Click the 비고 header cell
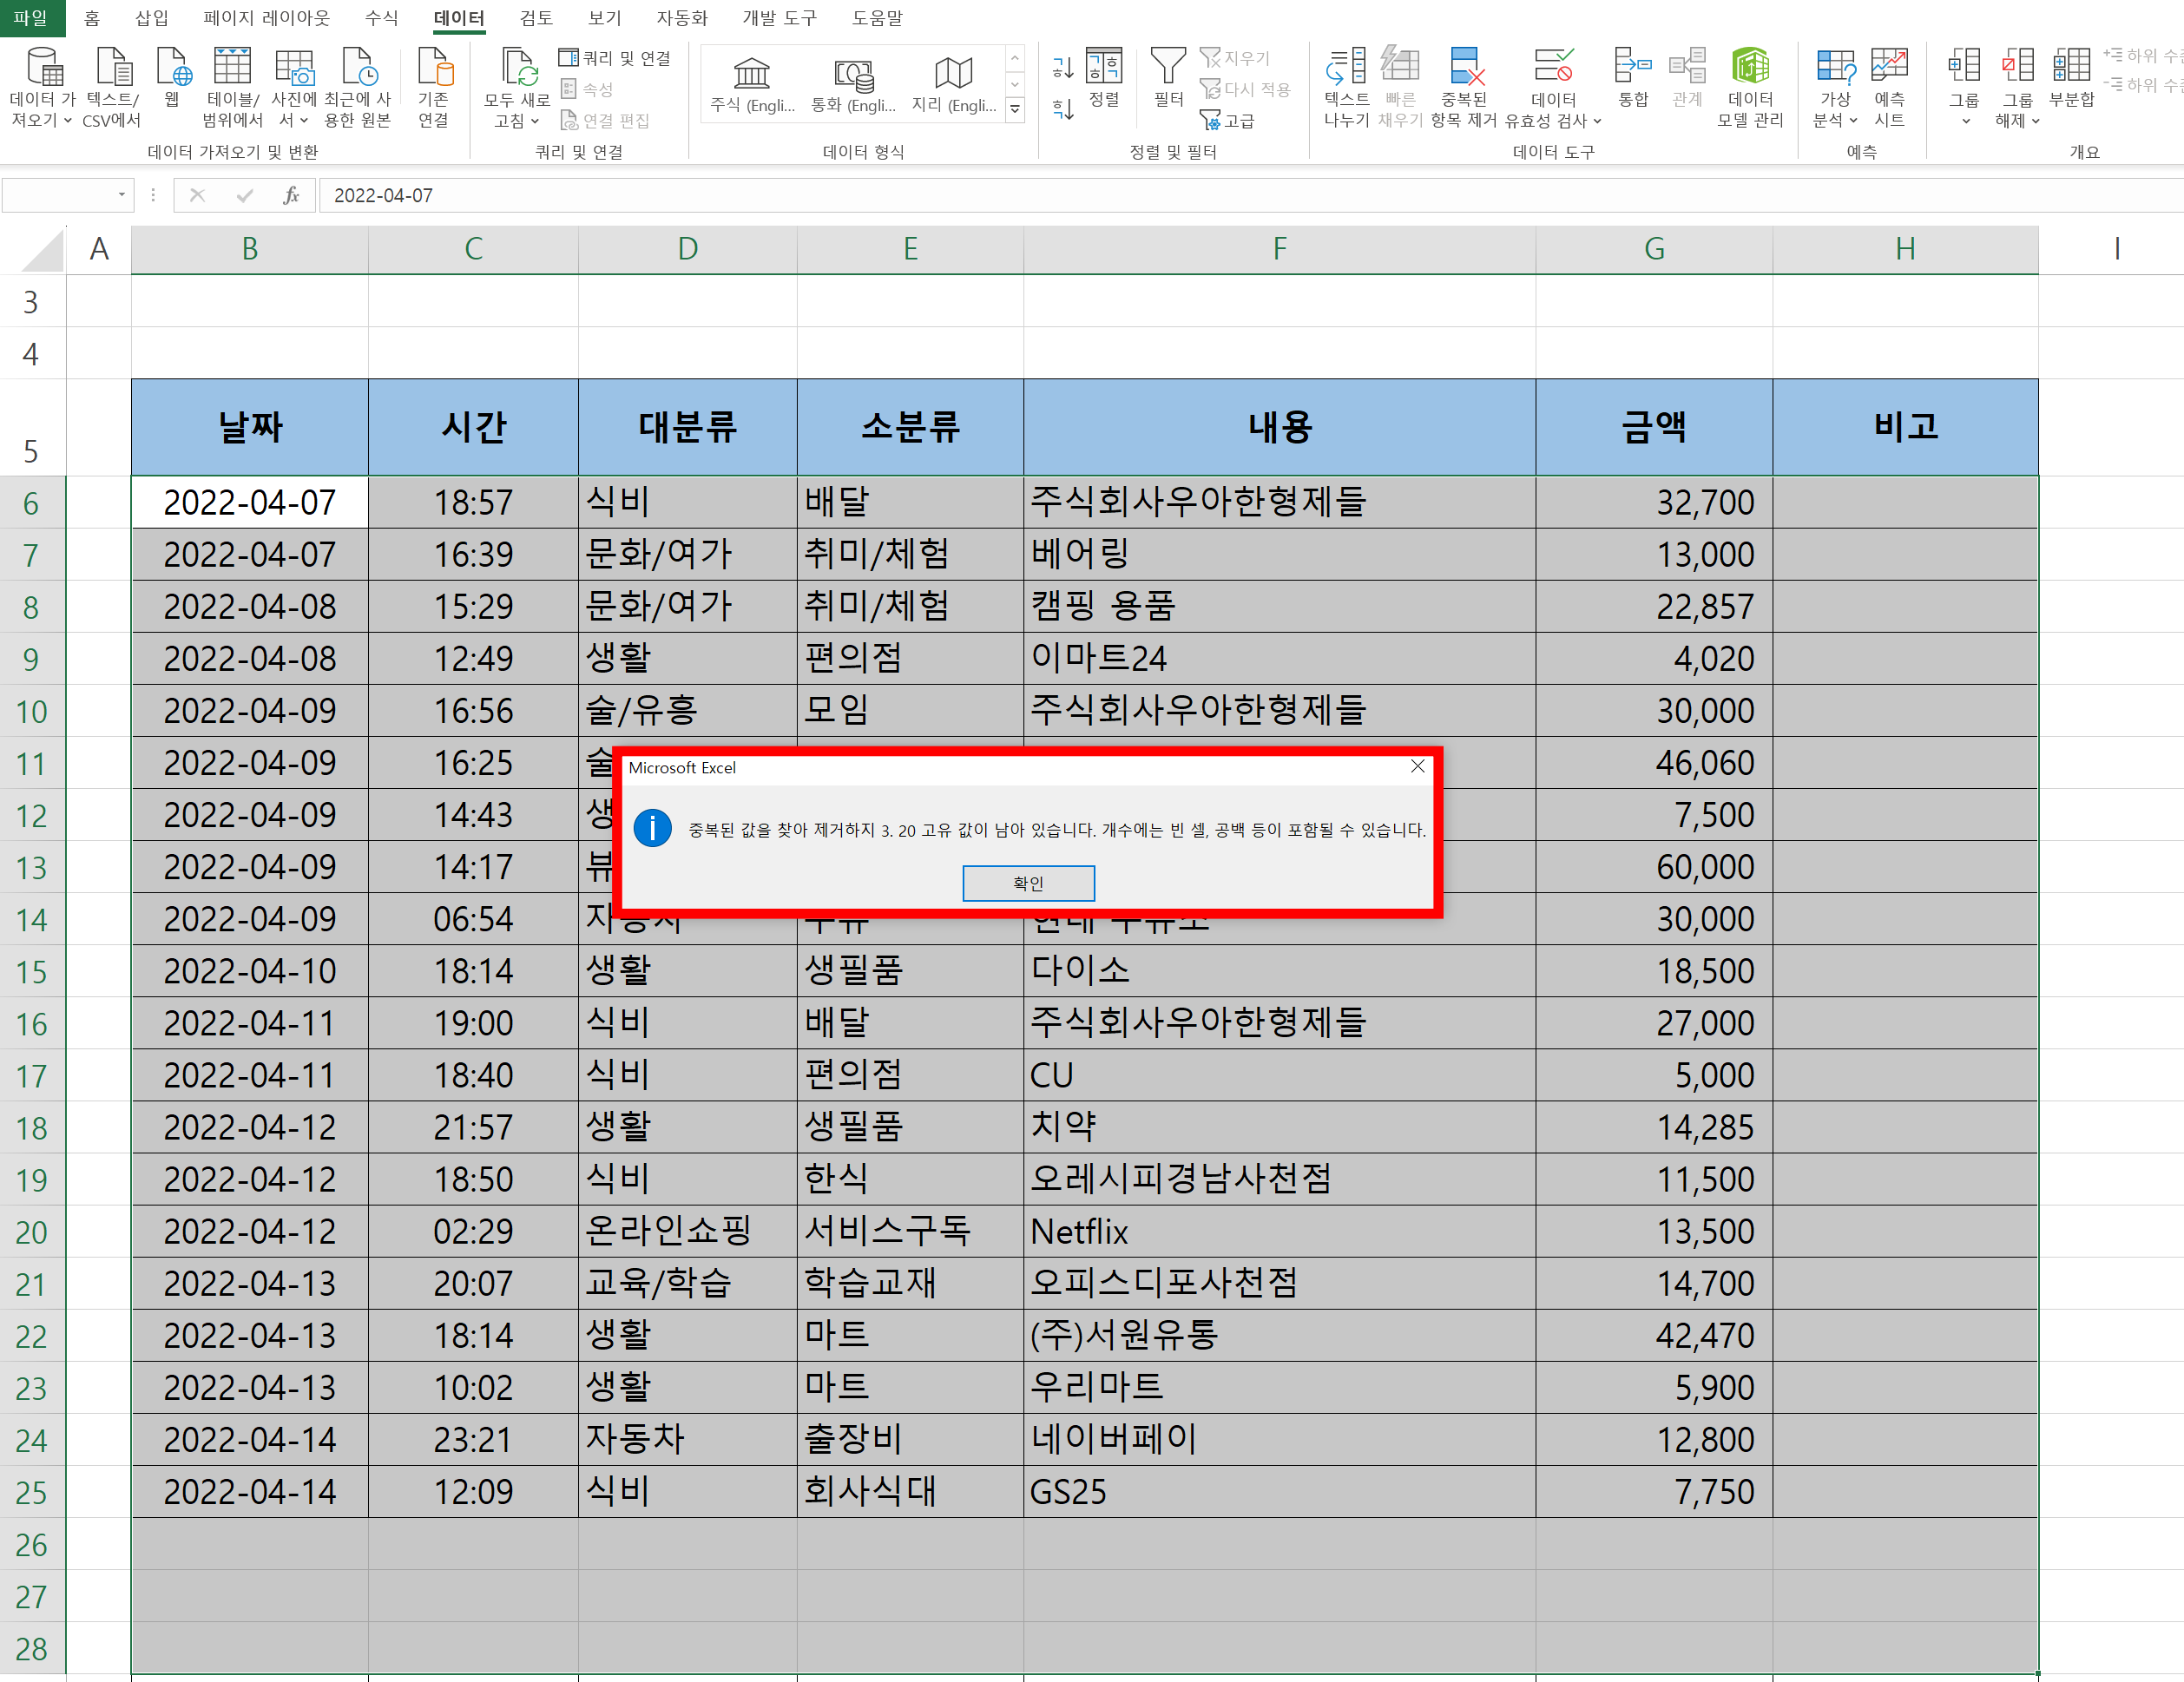The width and height of the screenshot is (2184, 1682). click(x=1905, y=427)
